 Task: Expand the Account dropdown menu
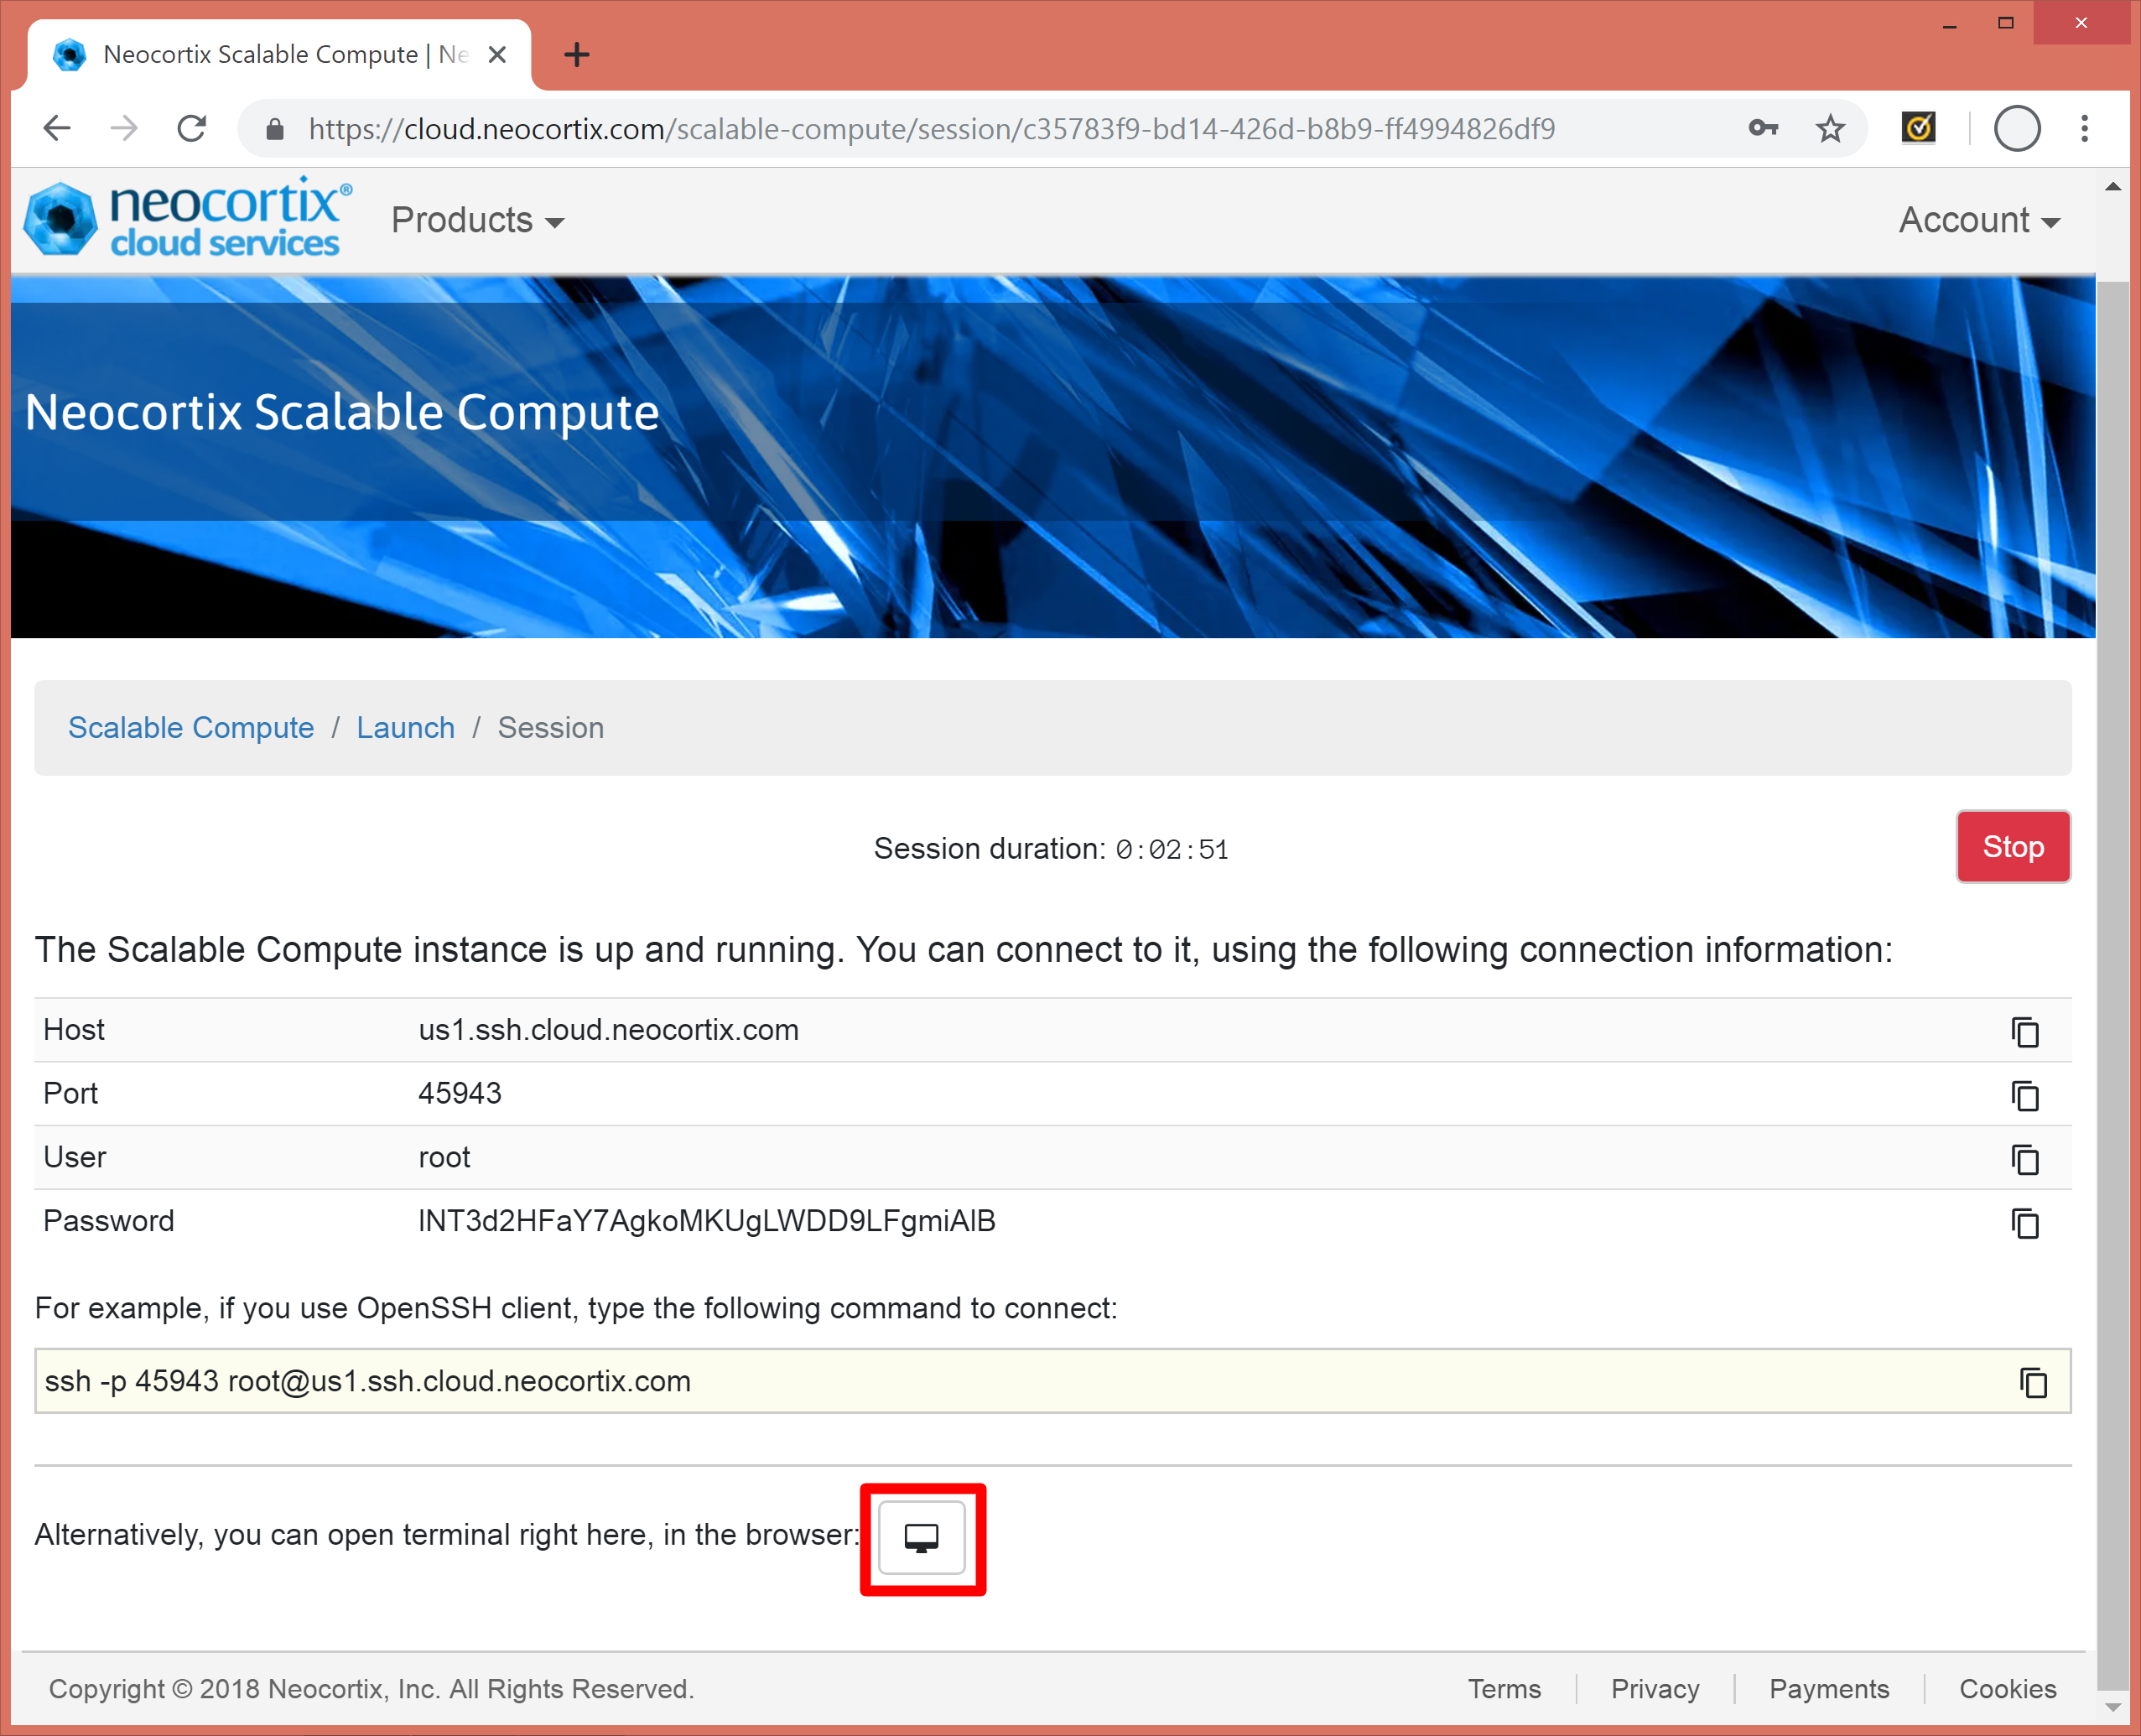coord(1978,220)
